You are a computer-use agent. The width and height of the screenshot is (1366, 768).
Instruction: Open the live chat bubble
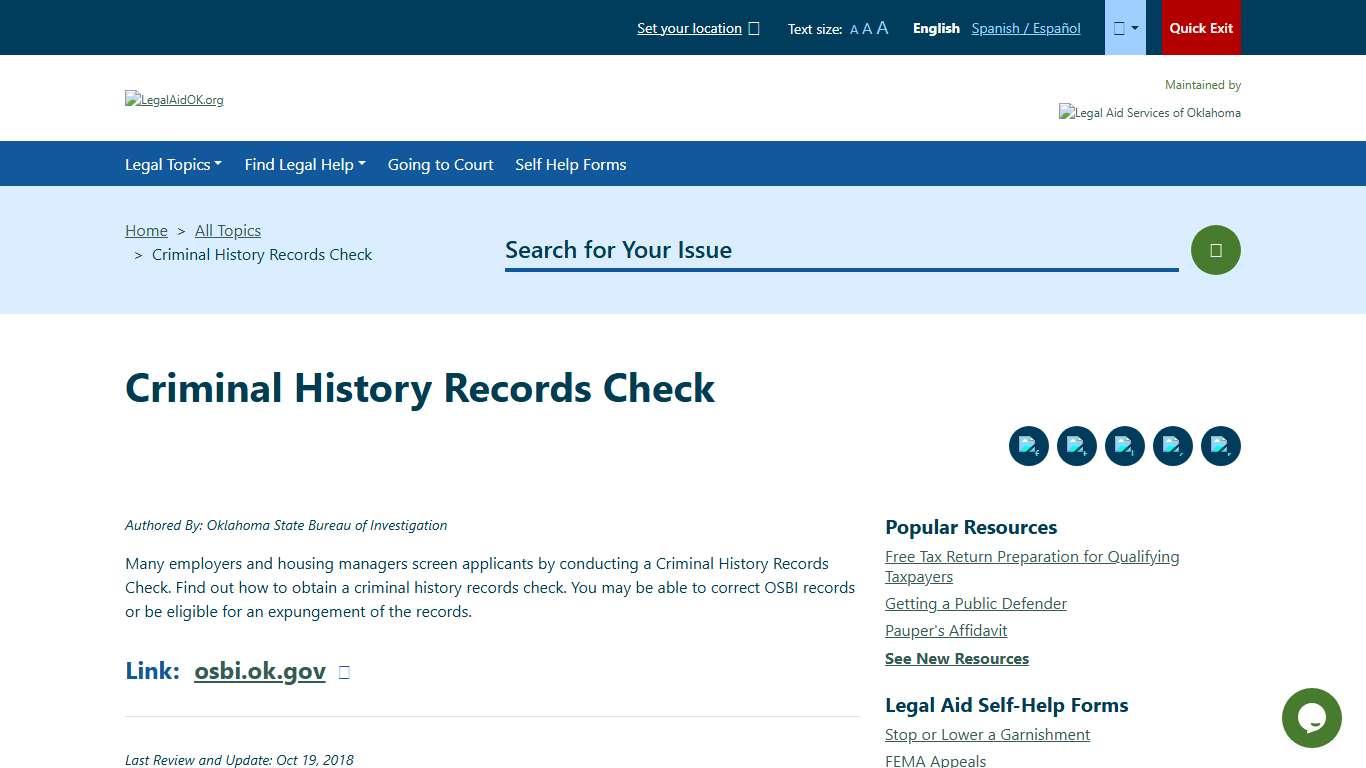coord(1311,718)
